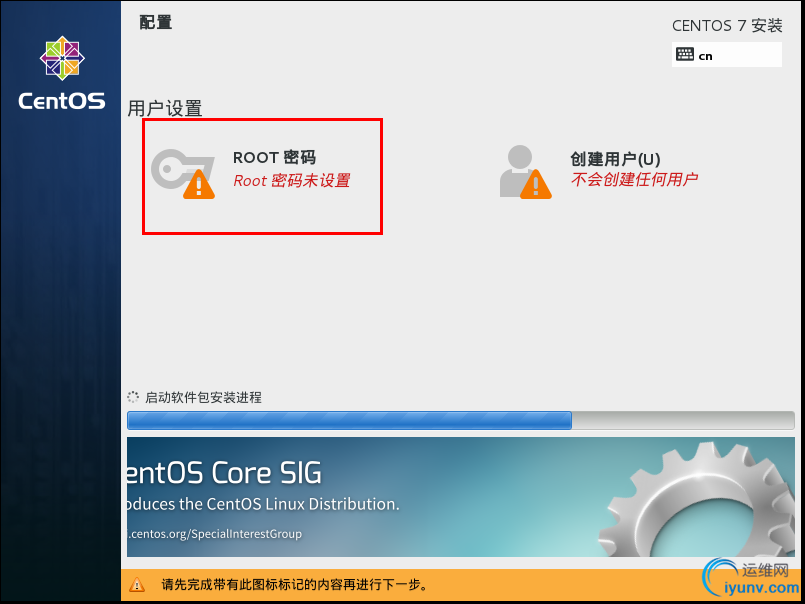Click the spinning progress indicator icon
Image resolution: width=805 pixels, height=604 pixels.
point(133,397)
